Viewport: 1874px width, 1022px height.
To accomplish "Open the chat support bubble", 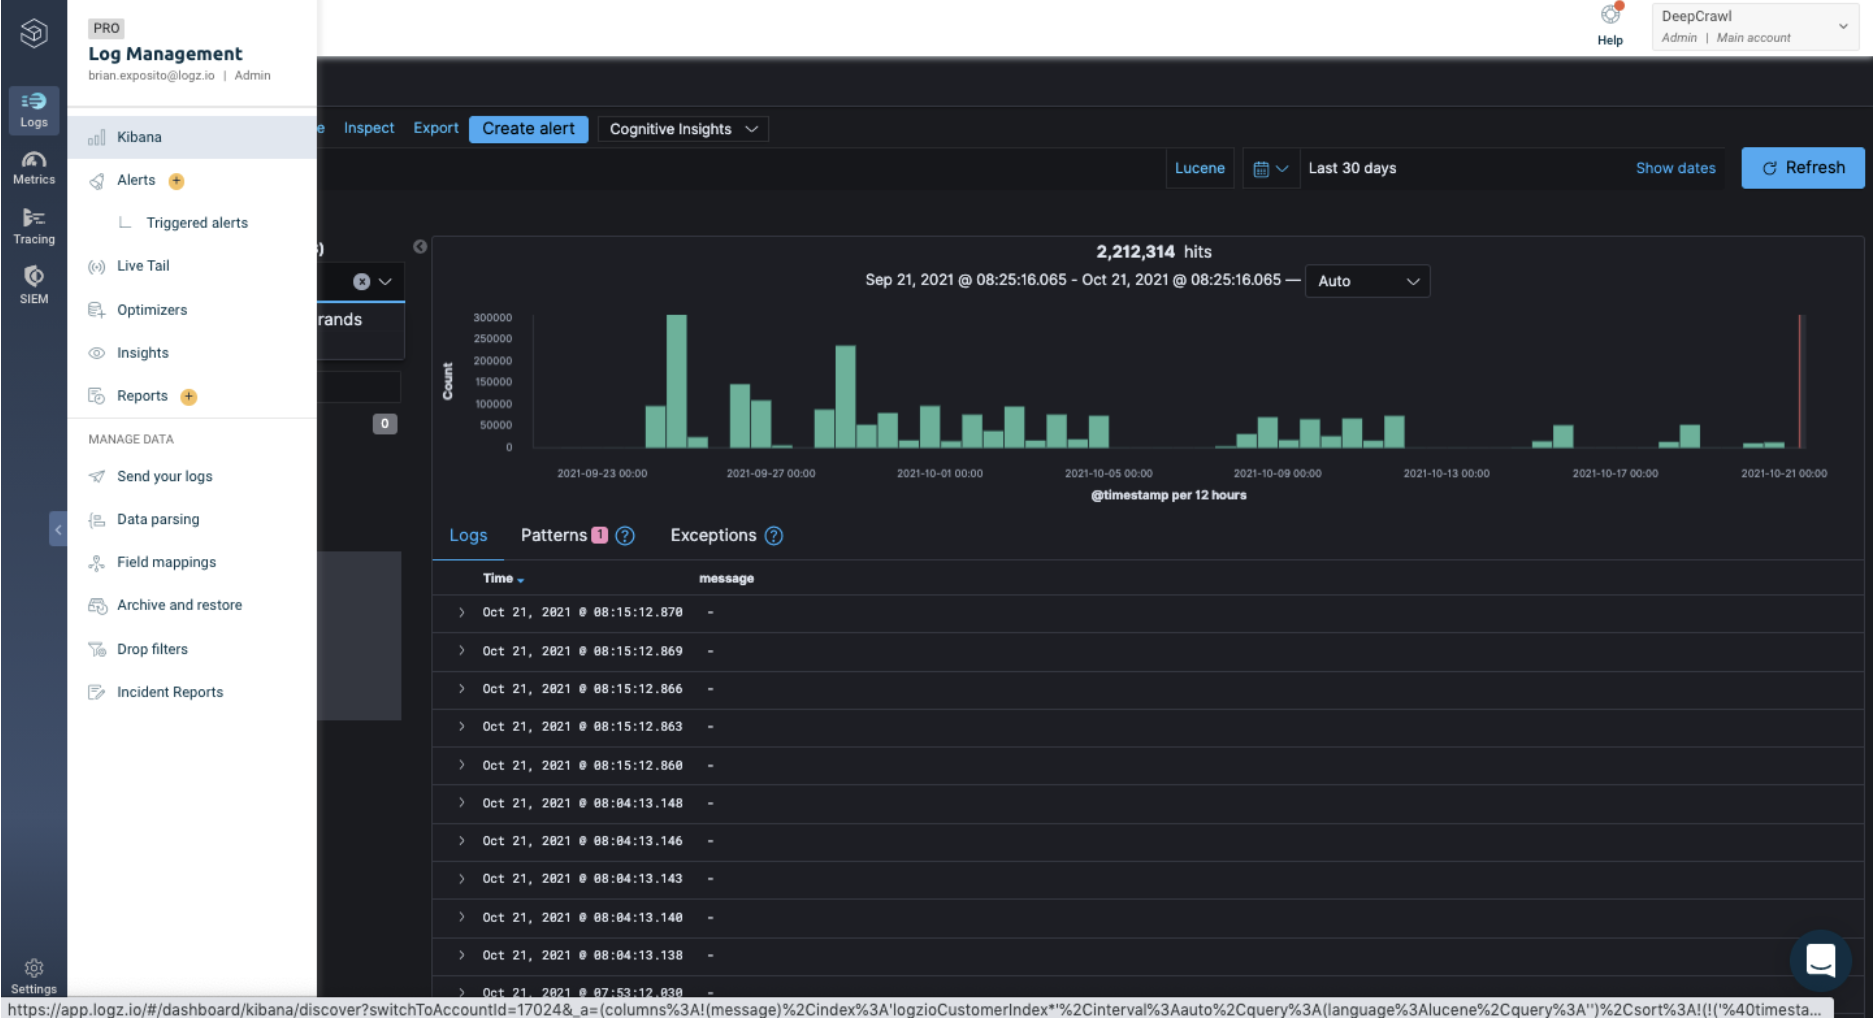I will pos(1821,961).
